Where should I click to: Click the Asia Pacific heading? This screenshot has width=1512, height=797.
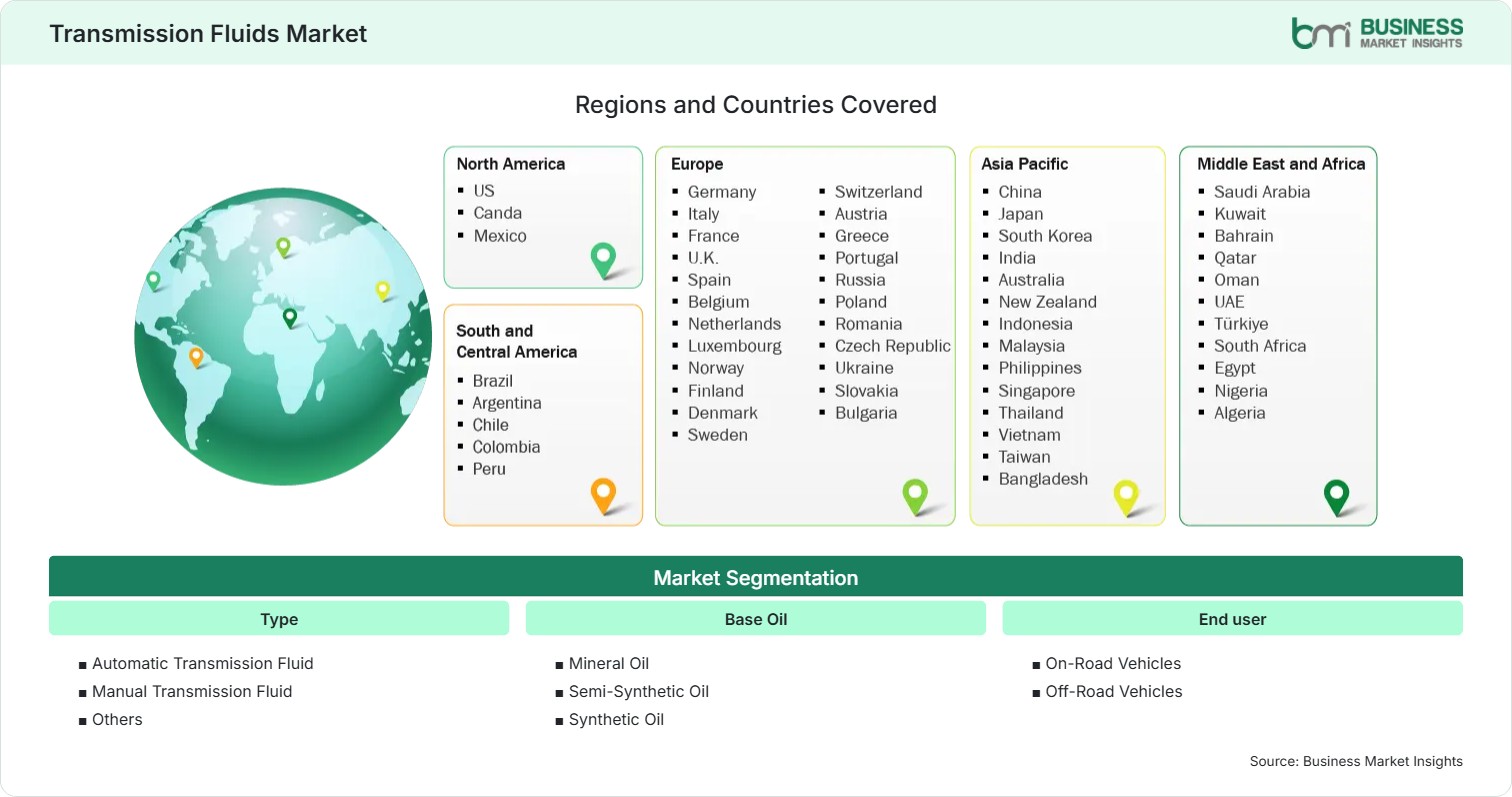point(1025,164)
